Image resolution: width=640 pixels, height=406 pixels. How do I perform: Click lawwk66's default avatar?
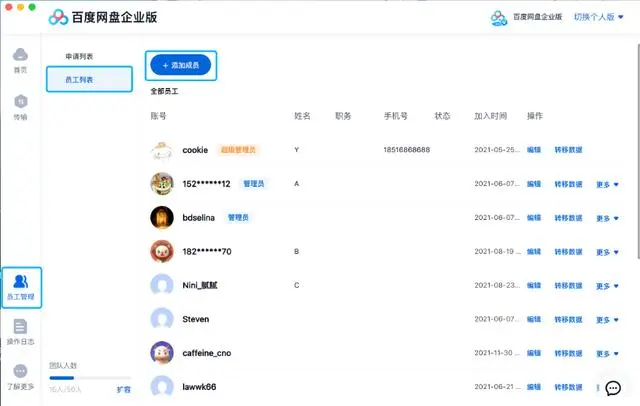pos(162,386)
